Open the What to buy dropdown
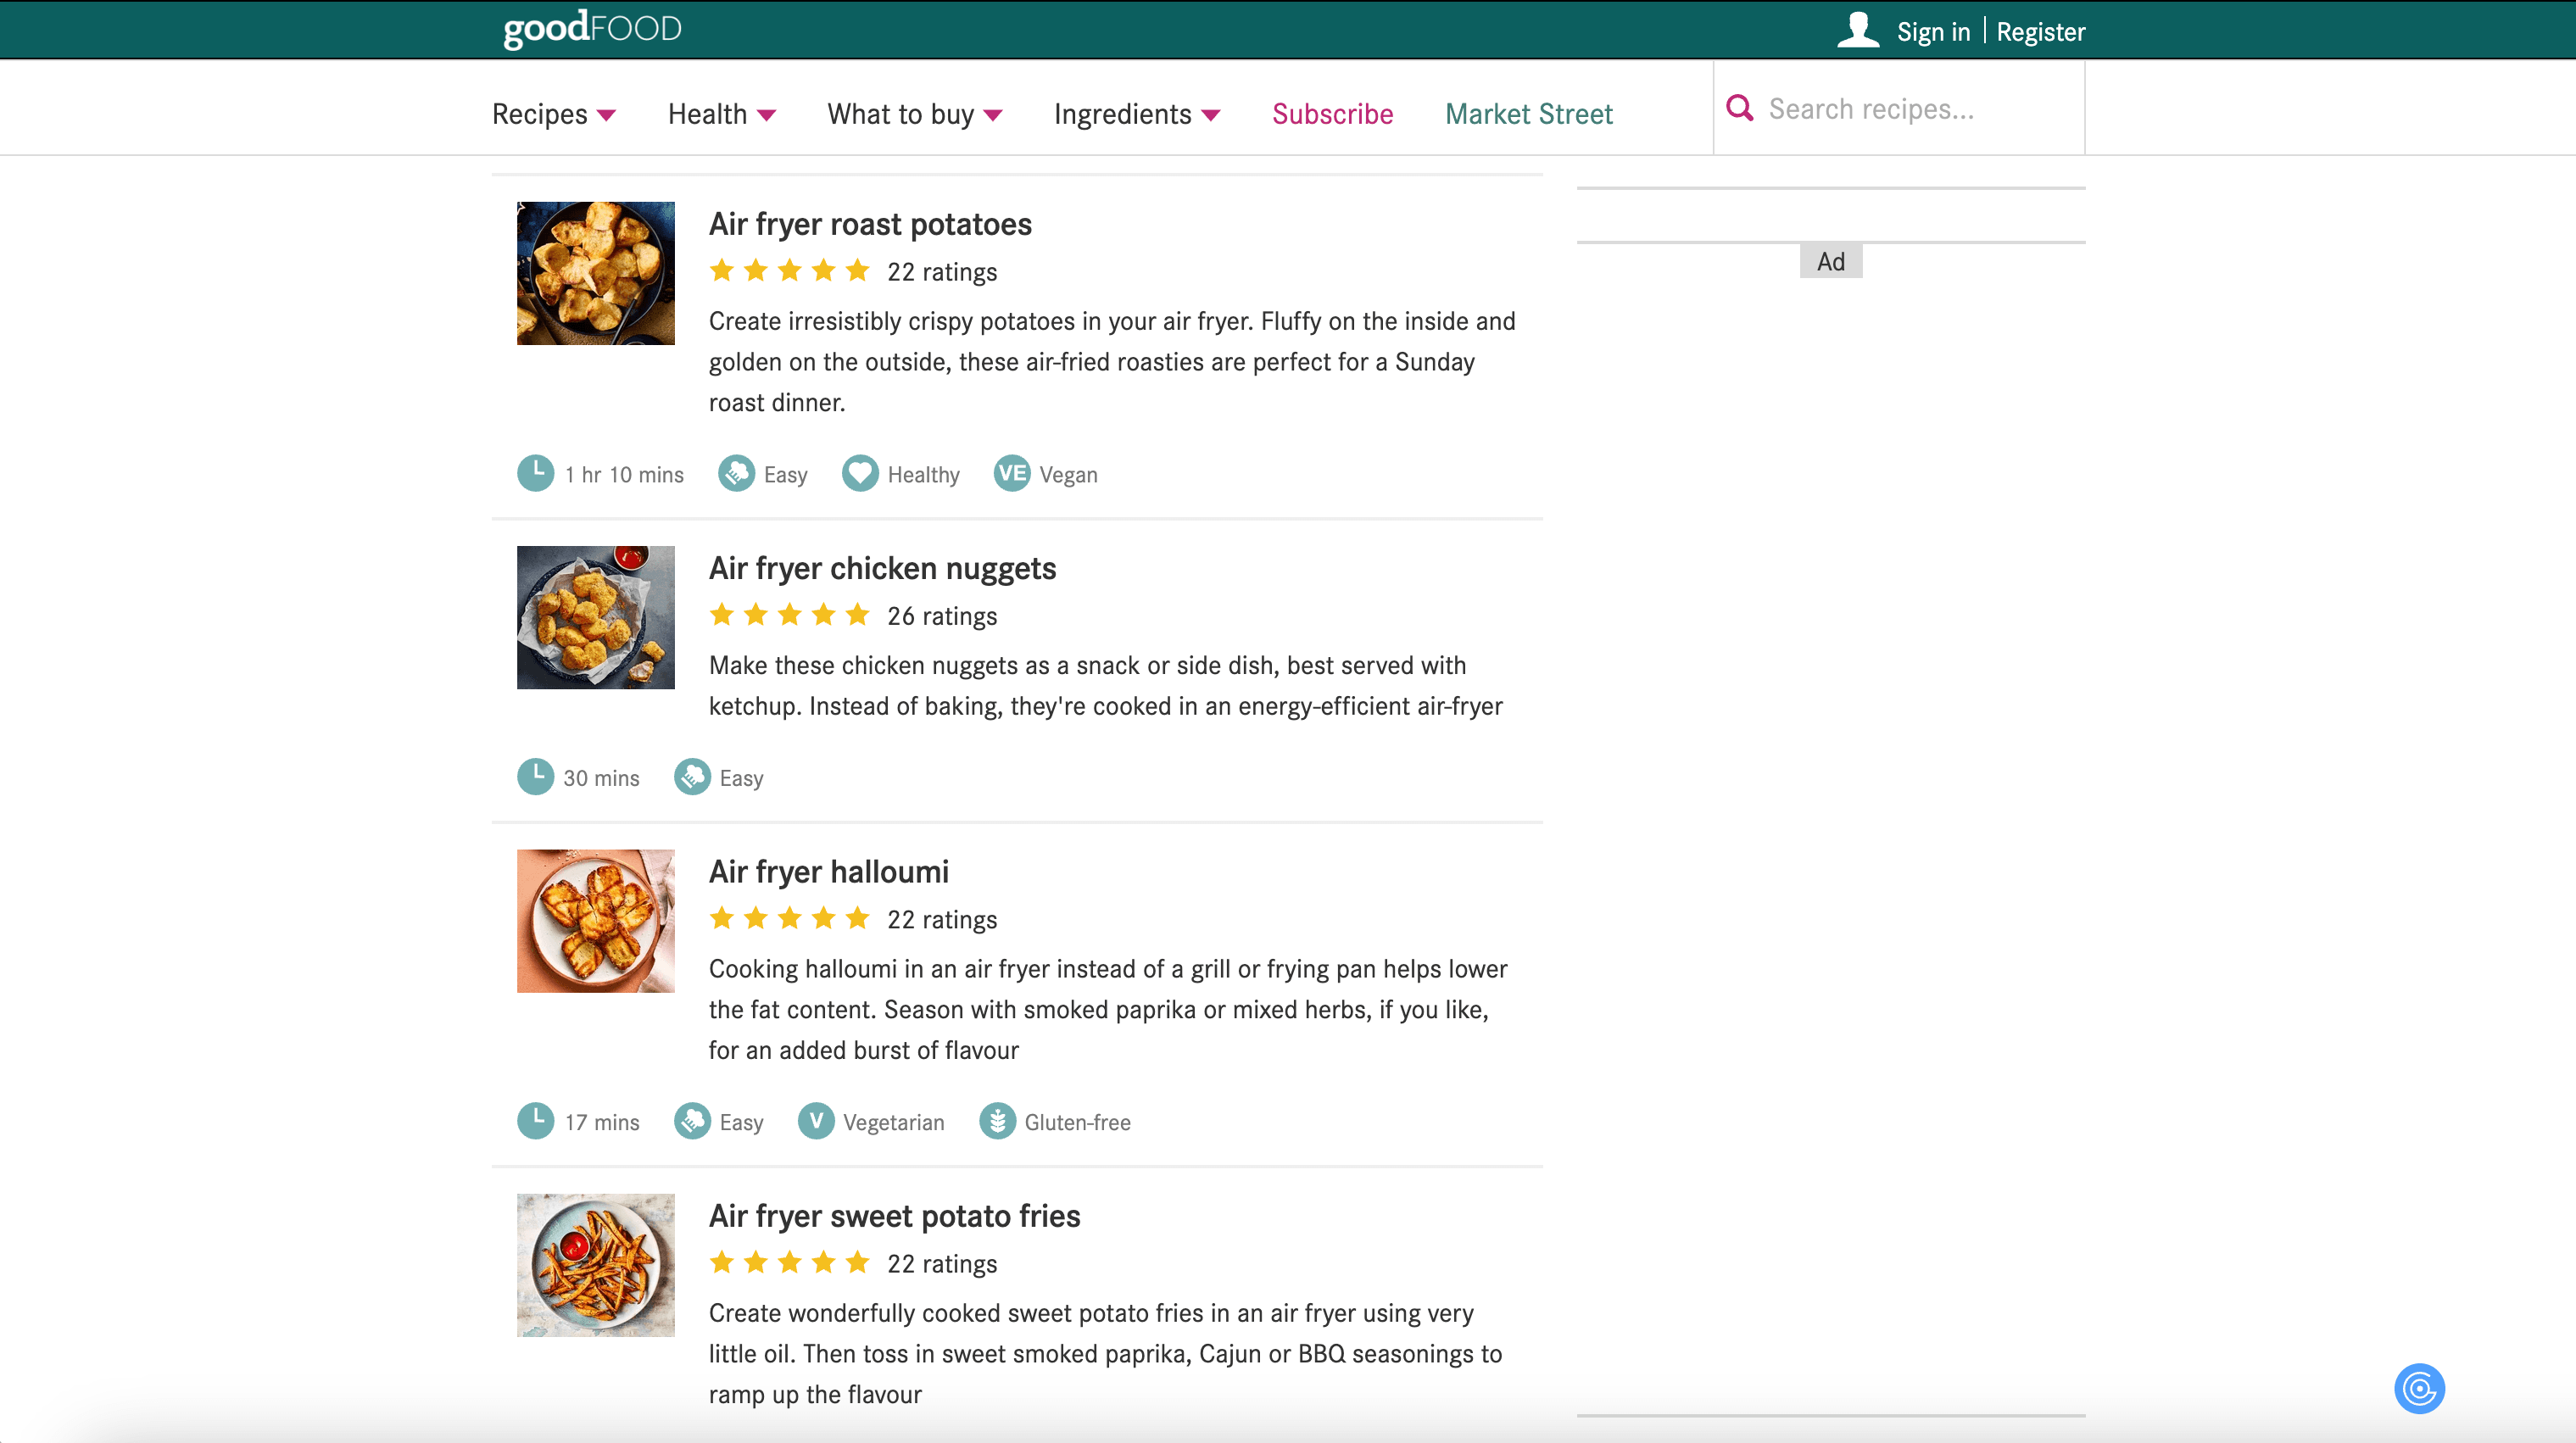 914,114
